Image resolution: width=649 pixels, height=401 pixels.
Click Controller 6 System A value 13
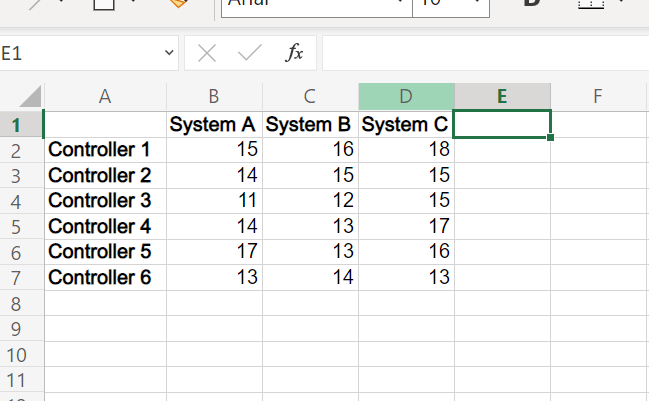pyautogui.click(x=214, y=278)
